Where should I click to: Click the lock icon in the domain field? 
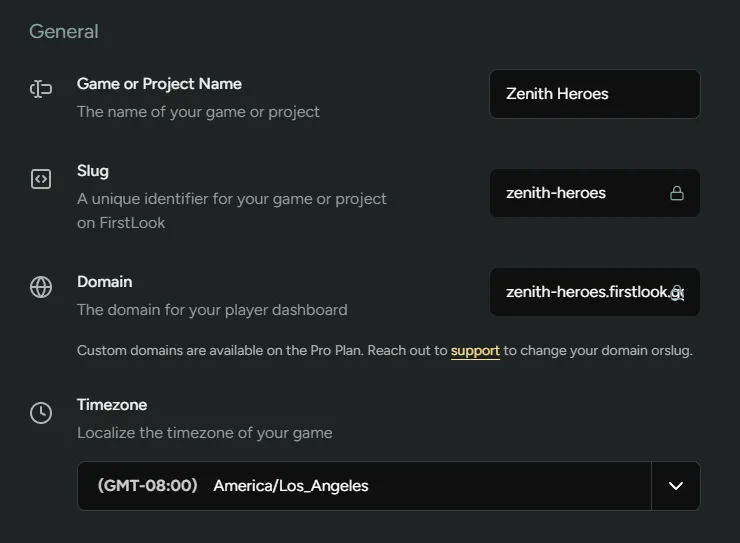coord(677,293)
